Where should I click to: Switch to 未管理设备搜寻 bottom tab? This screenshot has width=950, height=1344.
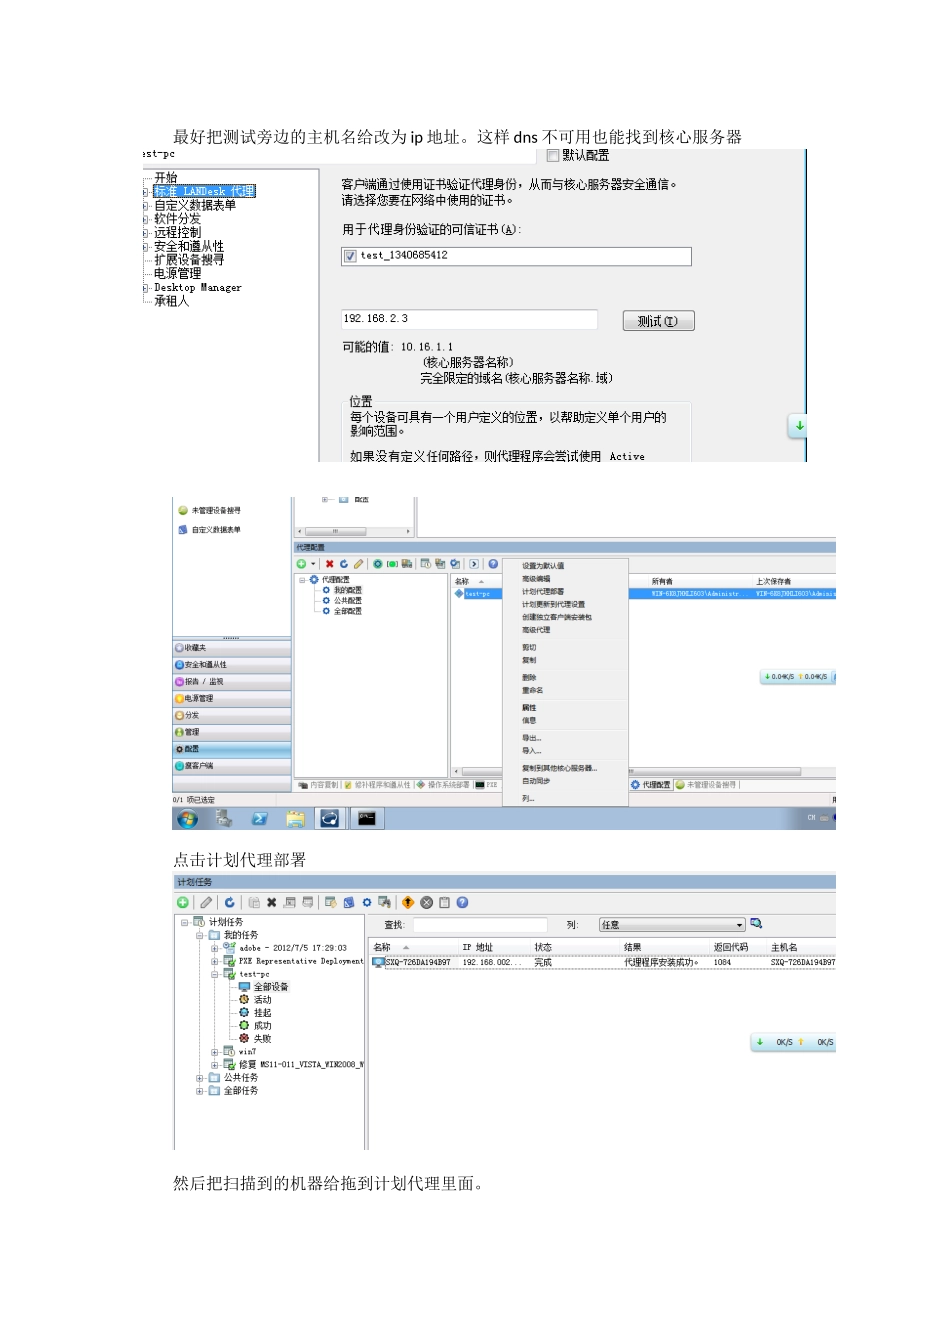coord(707,785)
